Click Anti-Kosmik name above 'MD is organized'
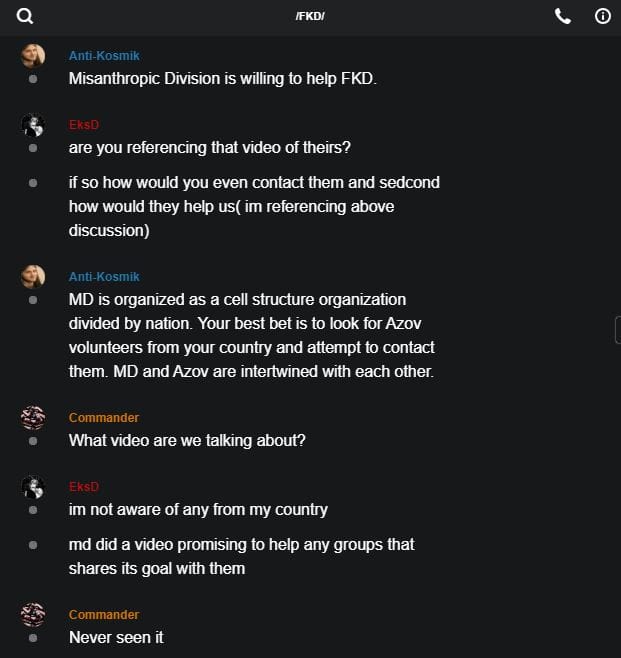 click(104, 276)
